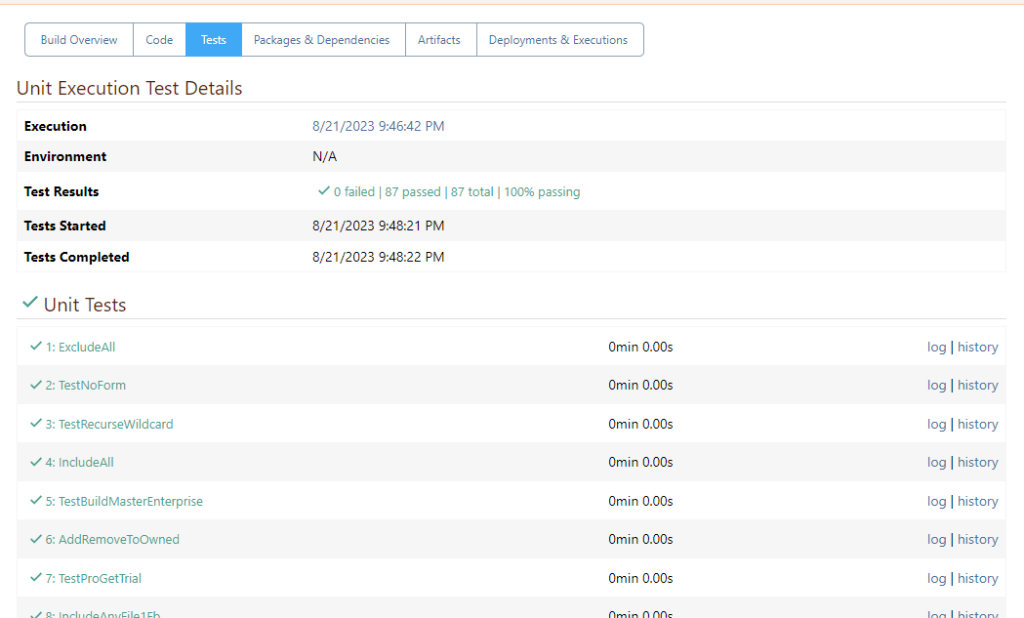Click the checkmark icon beside TestProGetTrial
Screen dimensions: 1024x618
coord(36,578)
